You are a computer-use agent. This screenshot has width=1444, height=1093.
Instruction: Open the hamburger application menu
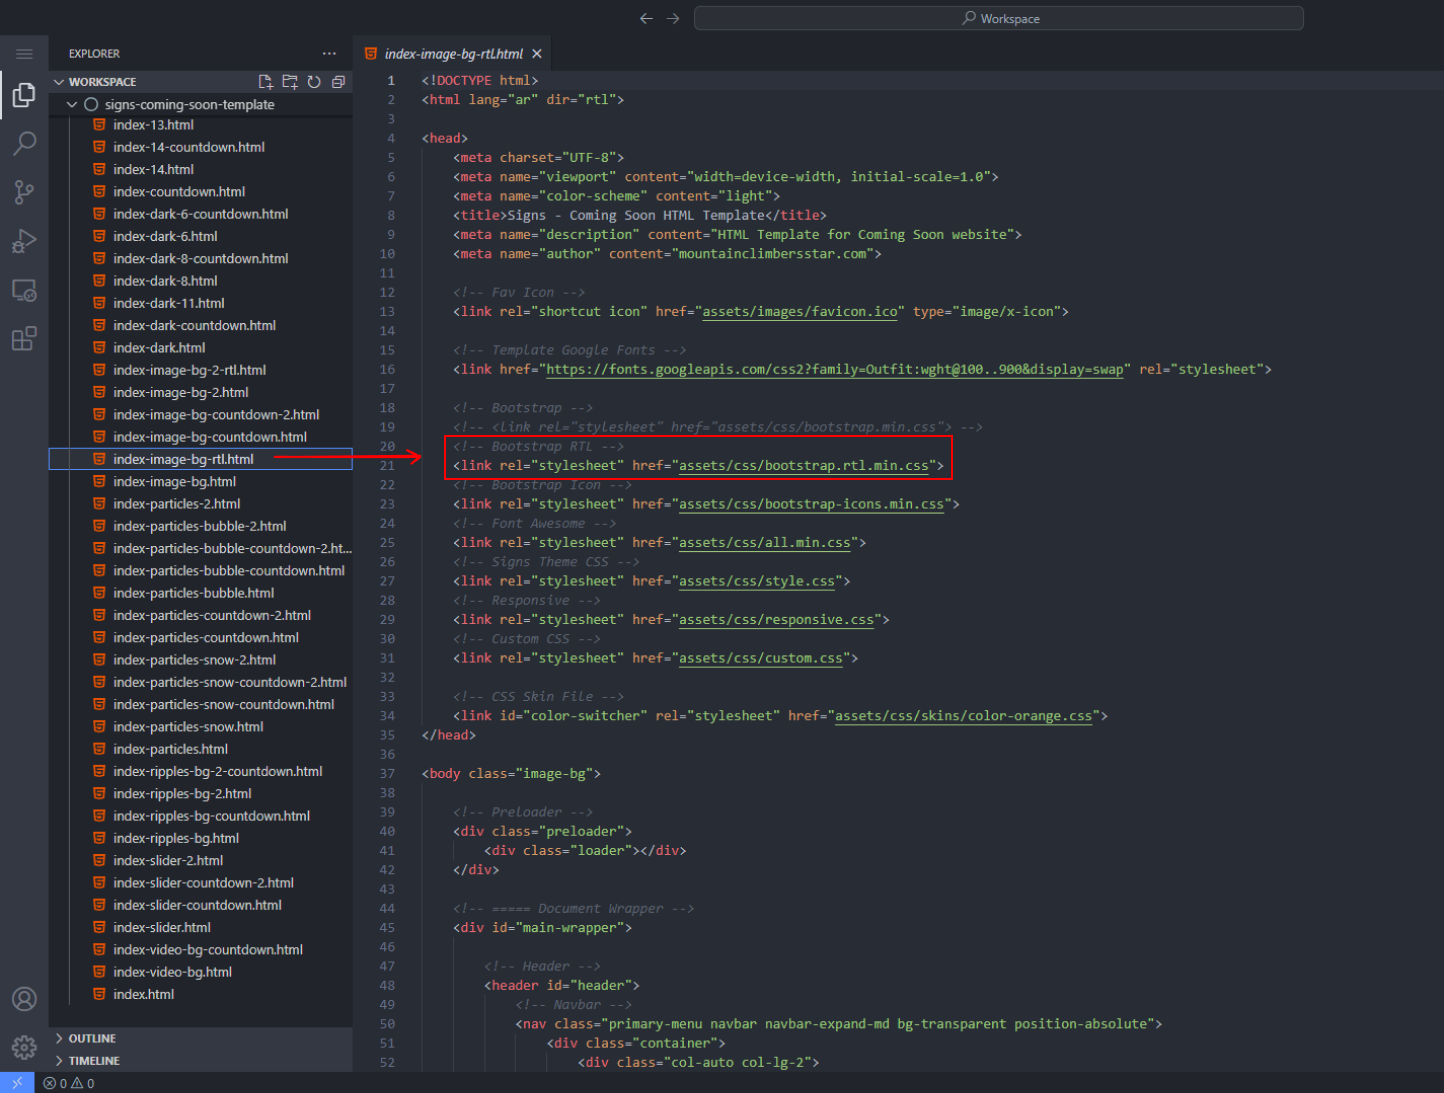point(24,54)
